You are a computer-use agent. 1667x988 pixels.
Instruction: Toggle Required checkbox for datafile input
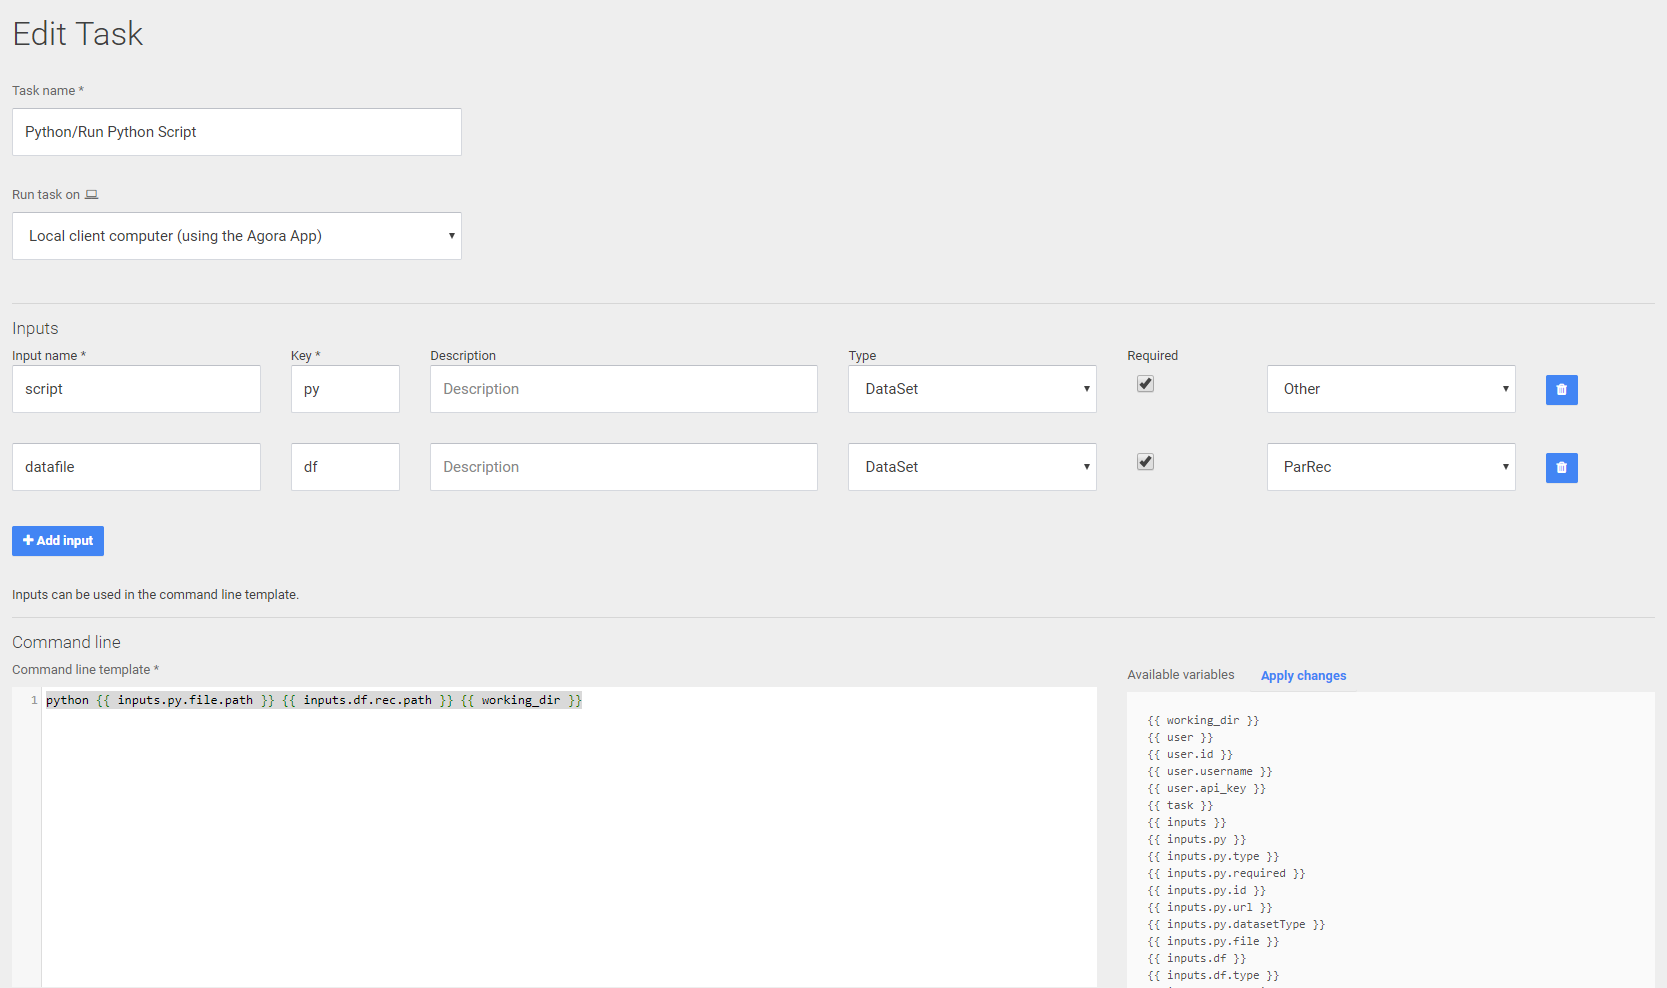point(1145,462)
